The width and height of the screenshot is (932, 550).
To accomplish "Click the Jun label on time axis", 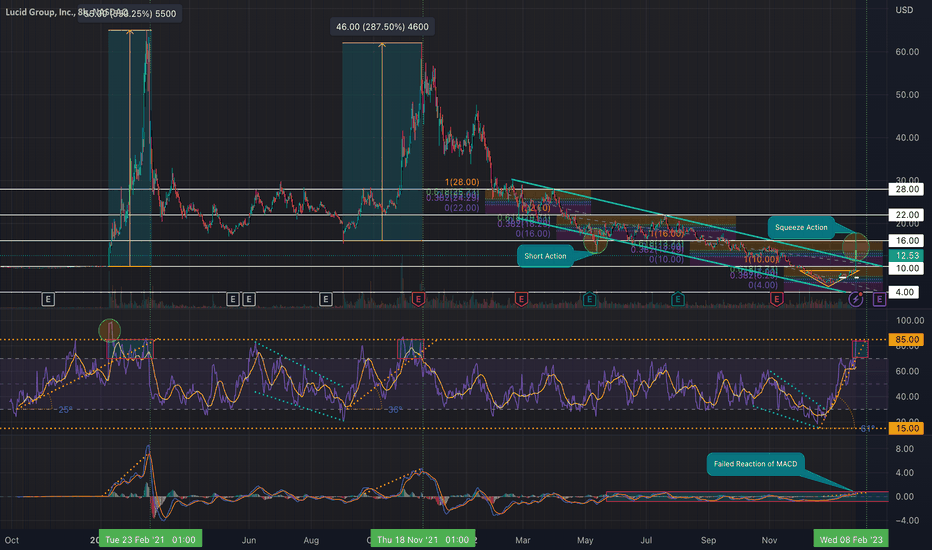I will tap(249, 540).
